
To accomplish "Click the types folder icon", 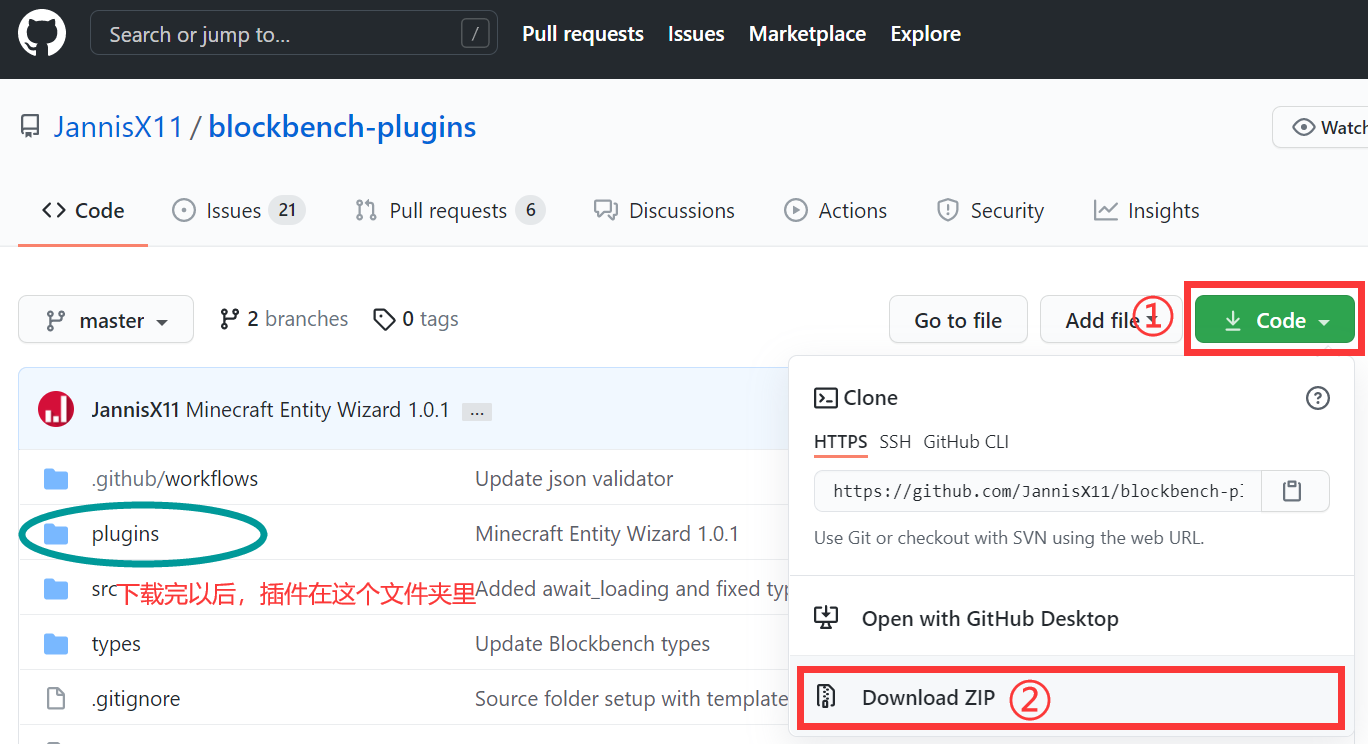I will (x=56, y=644).
